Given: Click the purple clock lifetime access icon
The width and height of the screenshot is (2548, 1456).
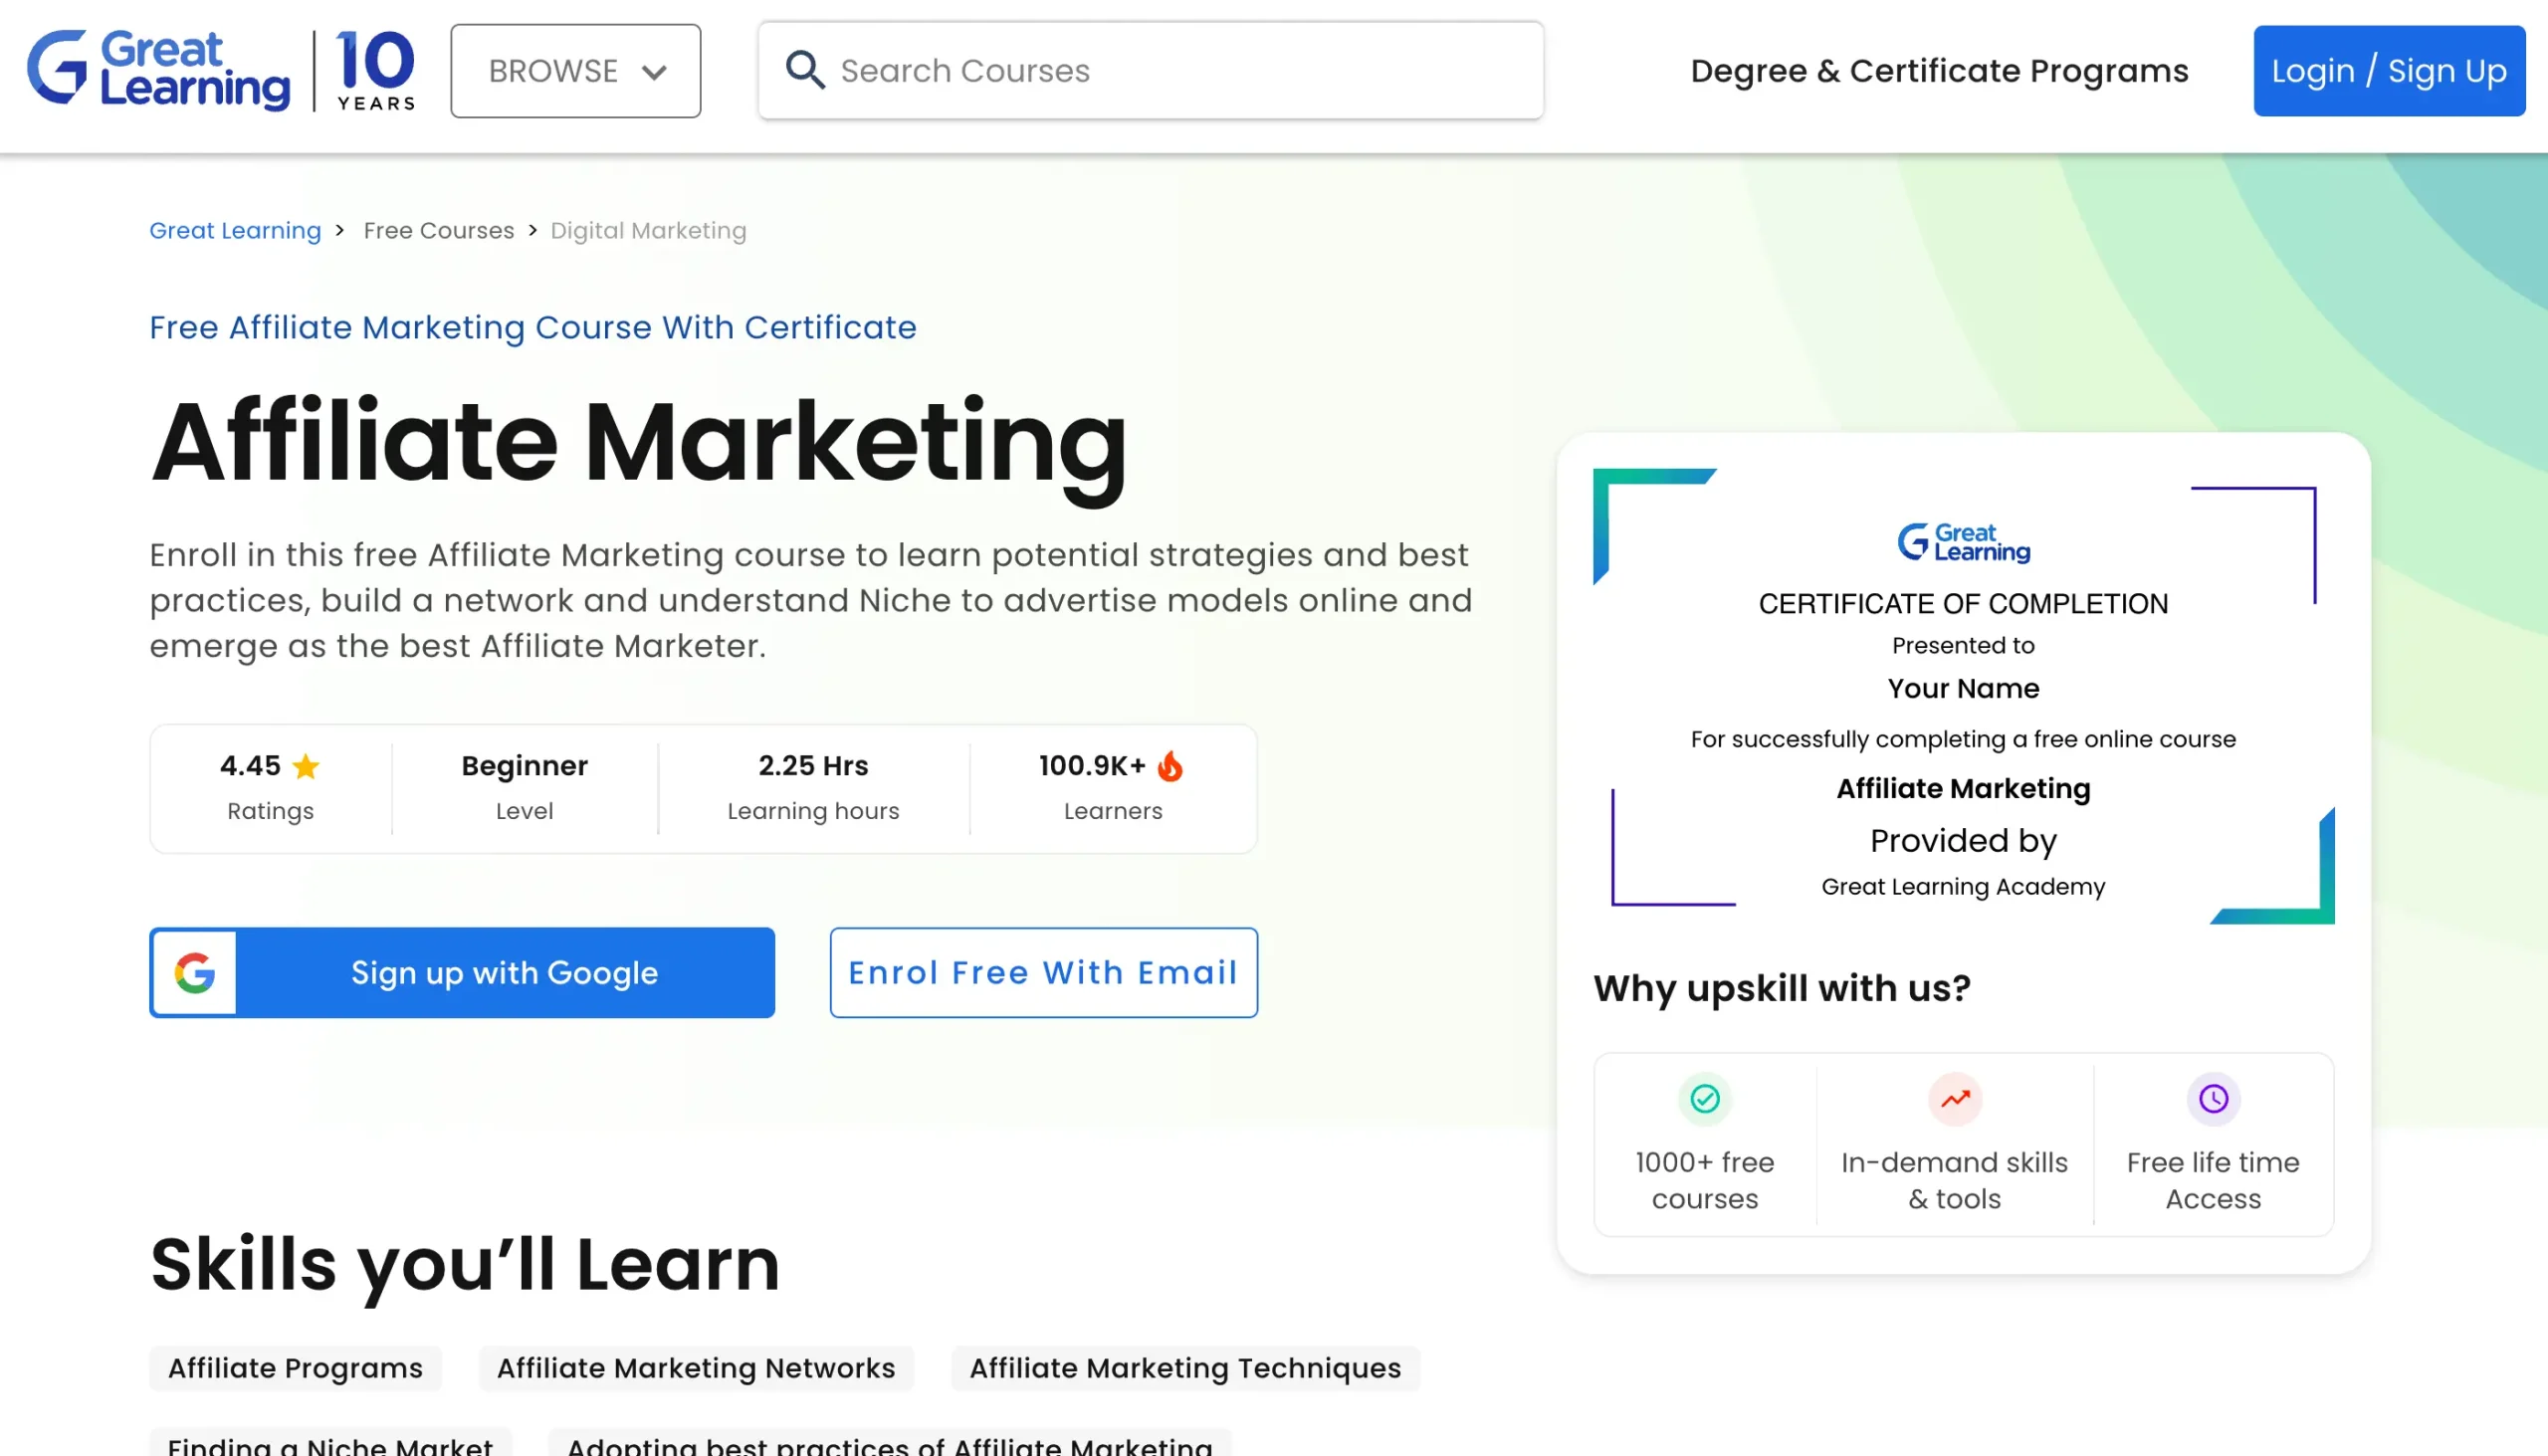Looking at the screenshot, I should [2213, 1099].
